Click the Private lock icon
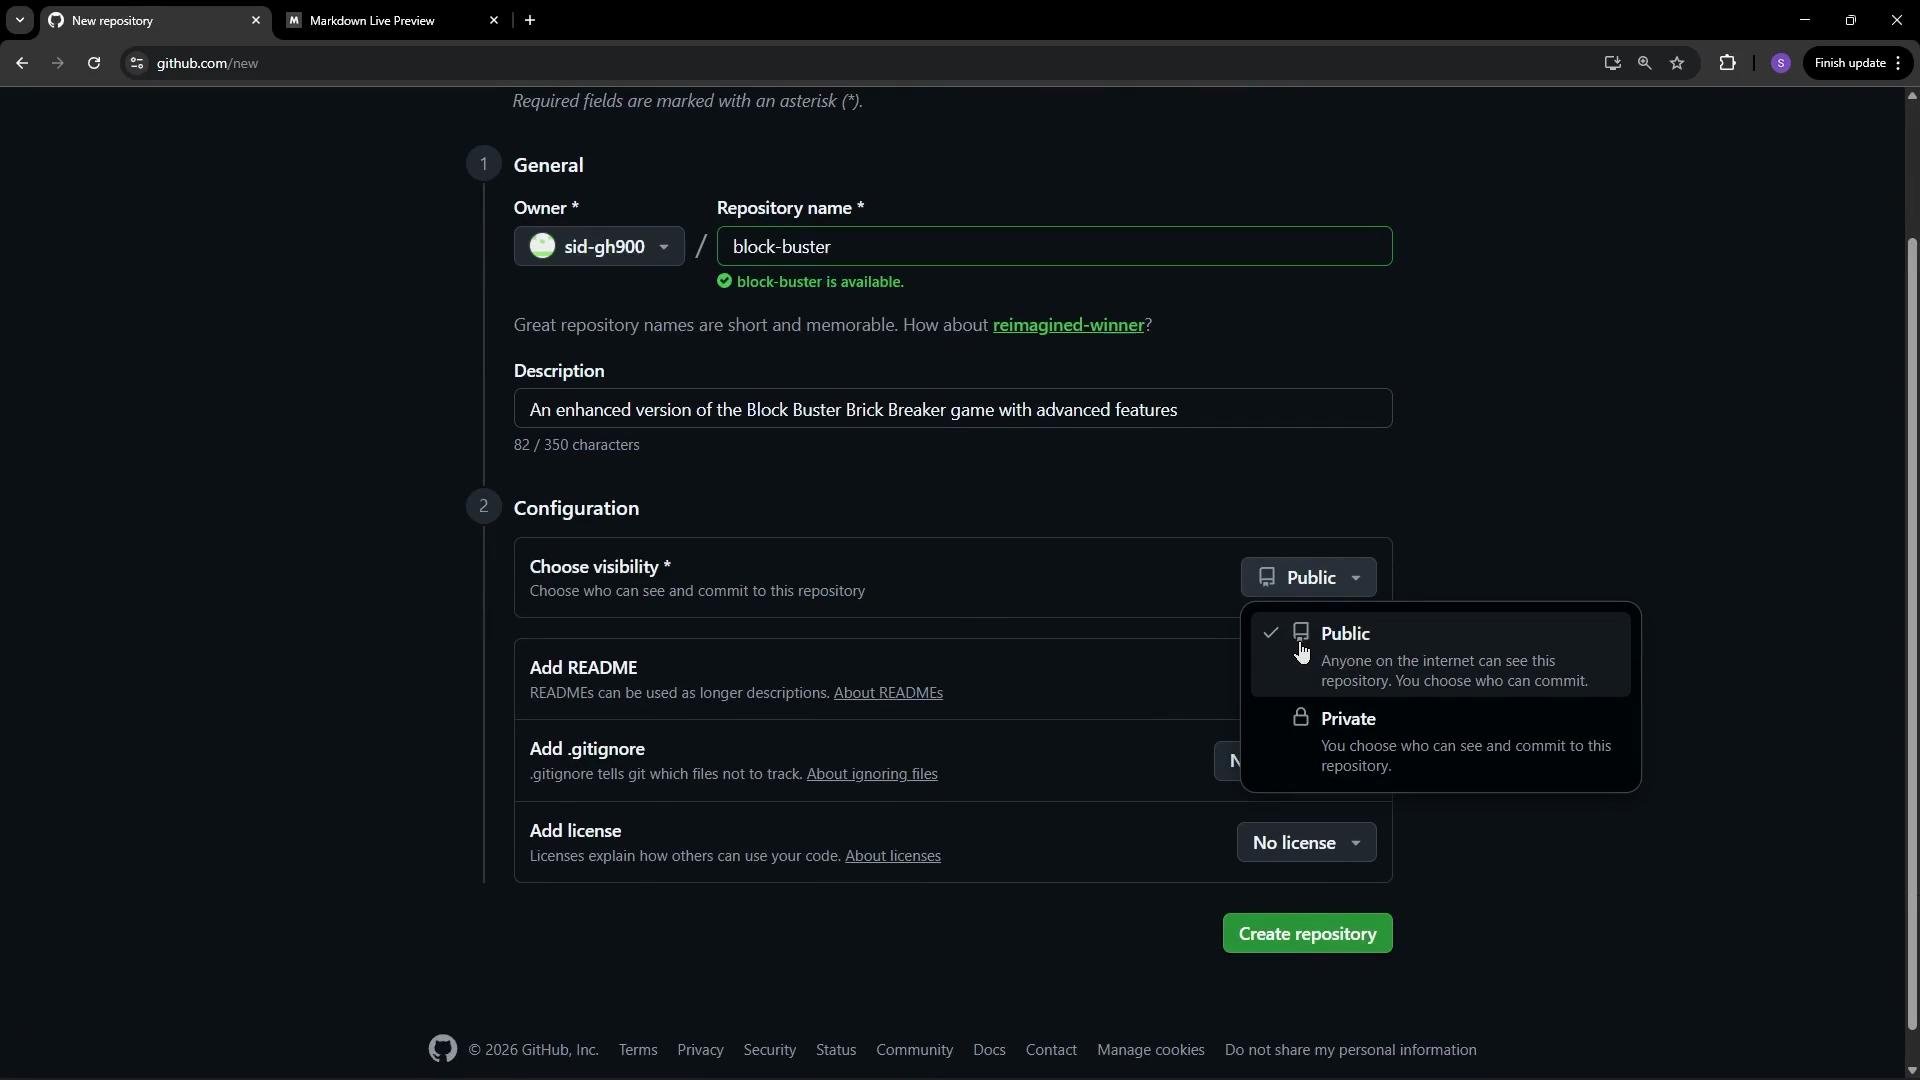Image resolution: width=1920 pixels, height=1080 pixels. [x=1301, y=718]
